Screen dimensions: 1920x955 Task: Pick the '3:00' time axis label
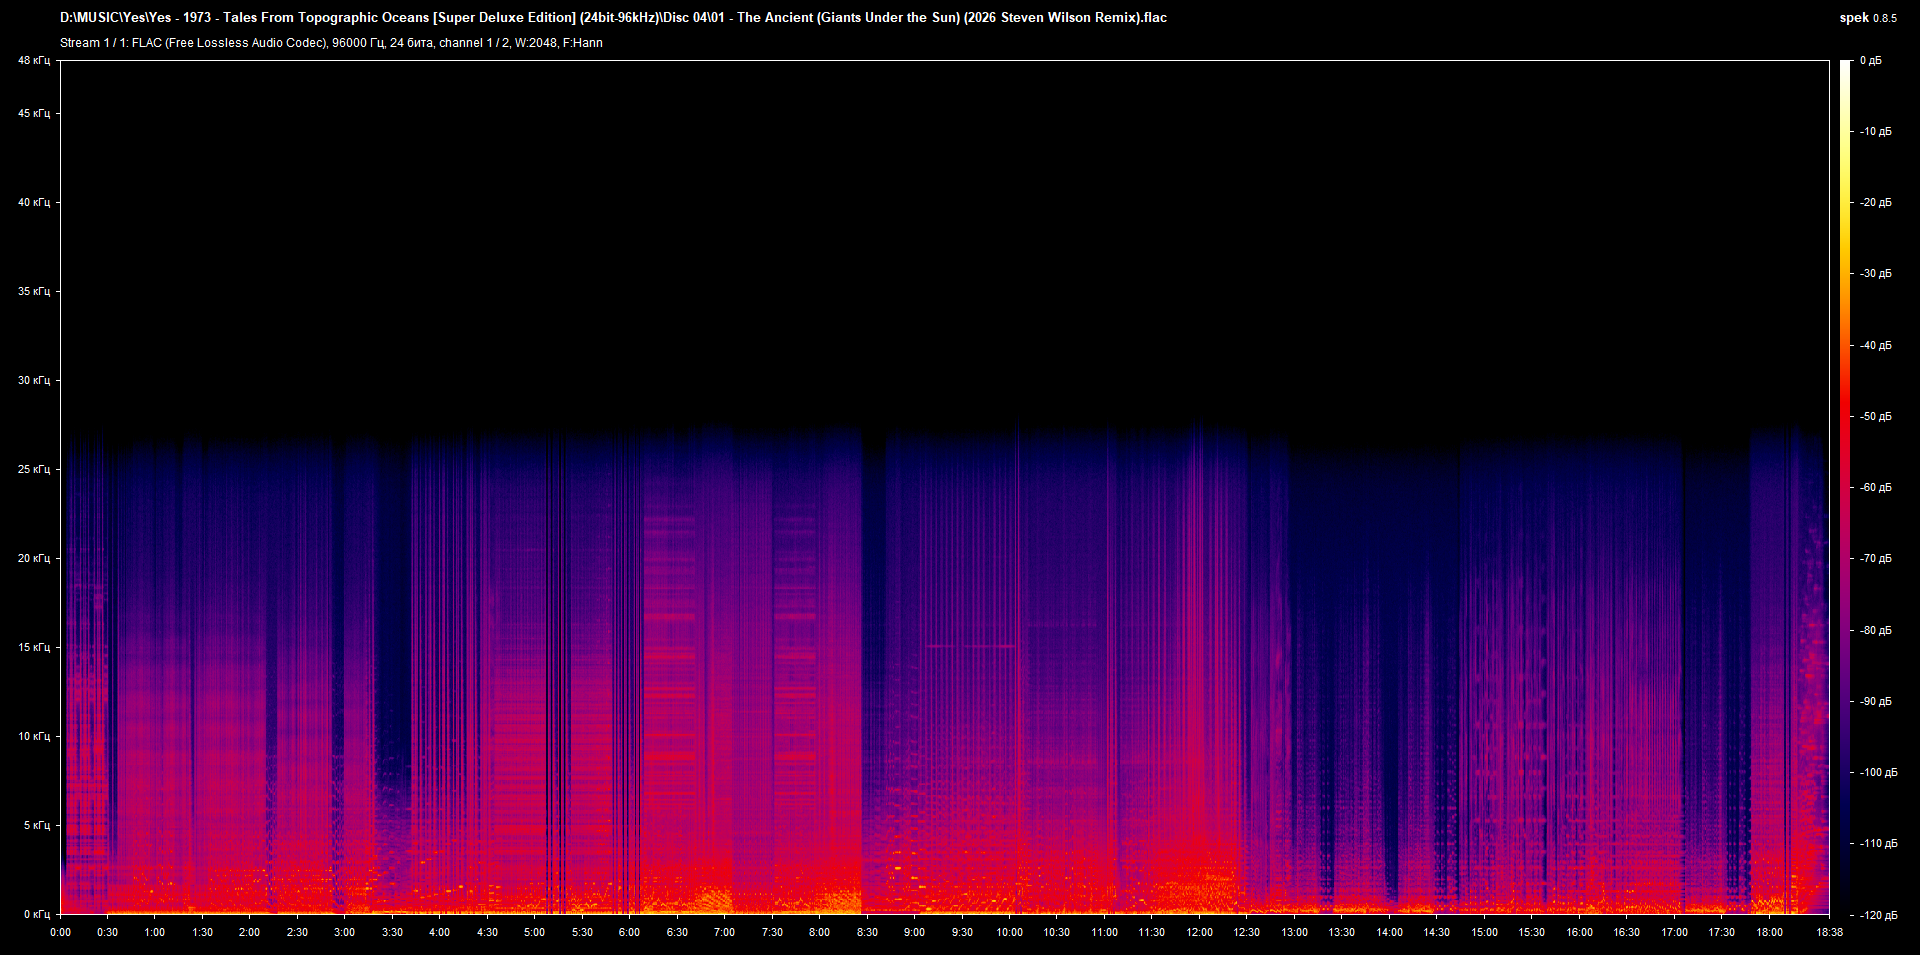click(344, 932)
